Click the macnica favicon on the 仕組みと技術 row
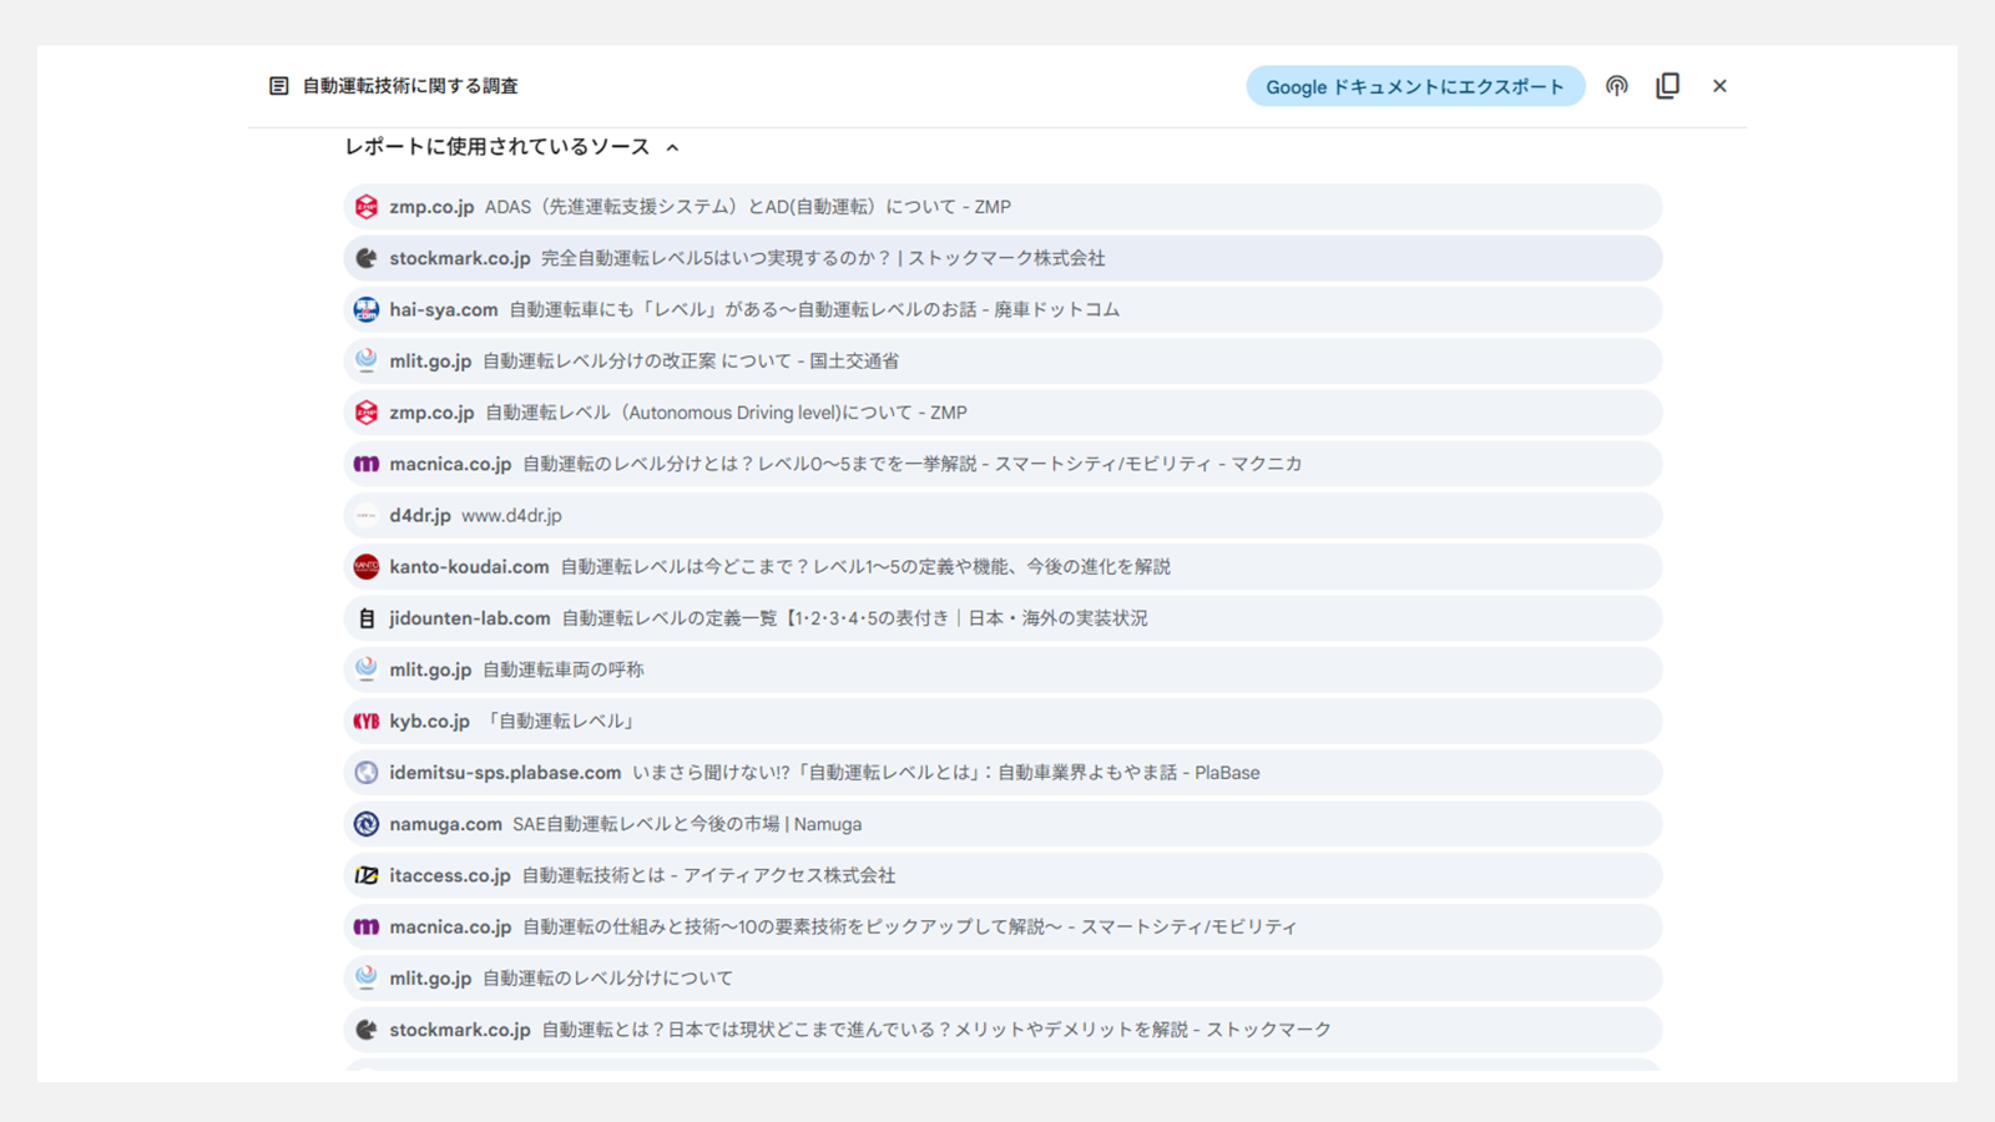This screenshot has height=1122, width=1995. point(366,927)
